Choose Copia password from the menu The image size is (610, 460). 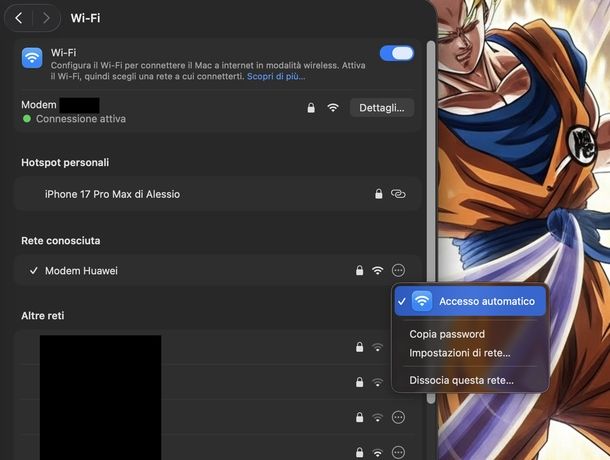click(447, 334)
